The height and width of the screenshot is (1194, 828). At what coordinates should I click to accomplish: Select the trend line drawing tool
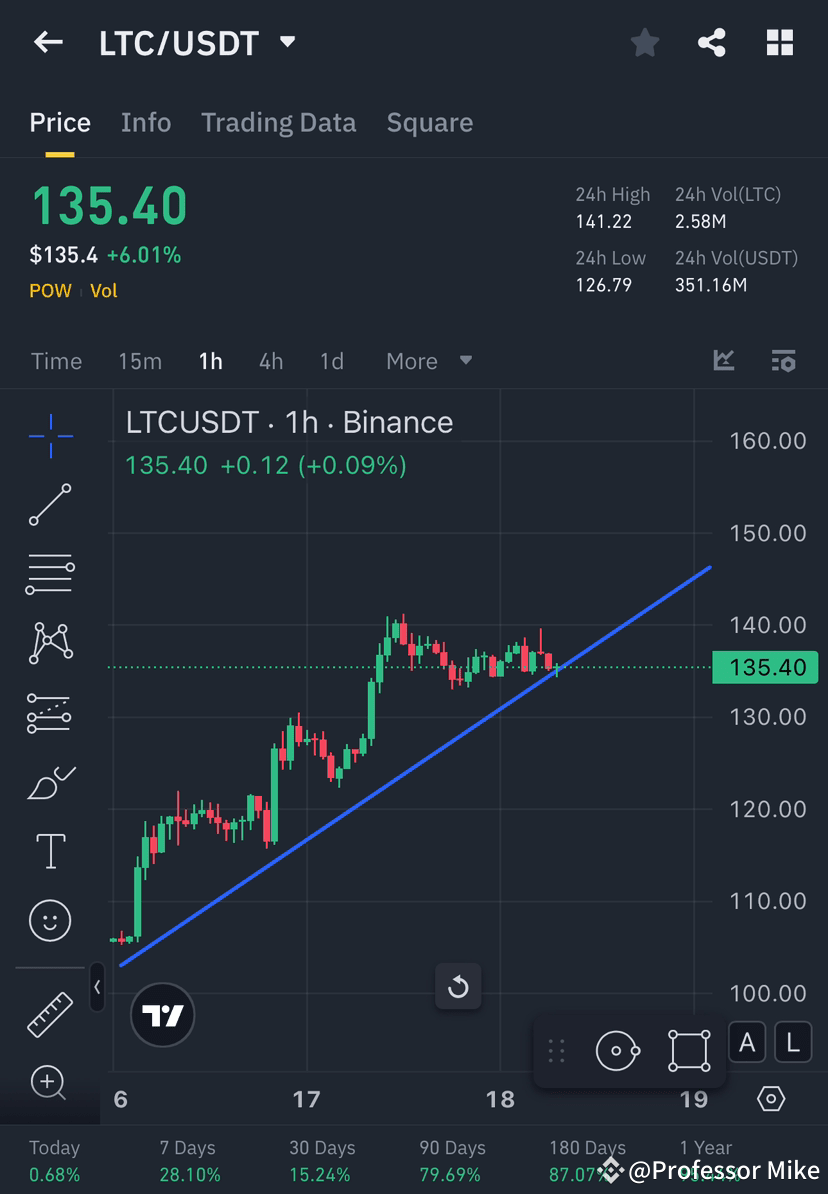coord(50,505)
